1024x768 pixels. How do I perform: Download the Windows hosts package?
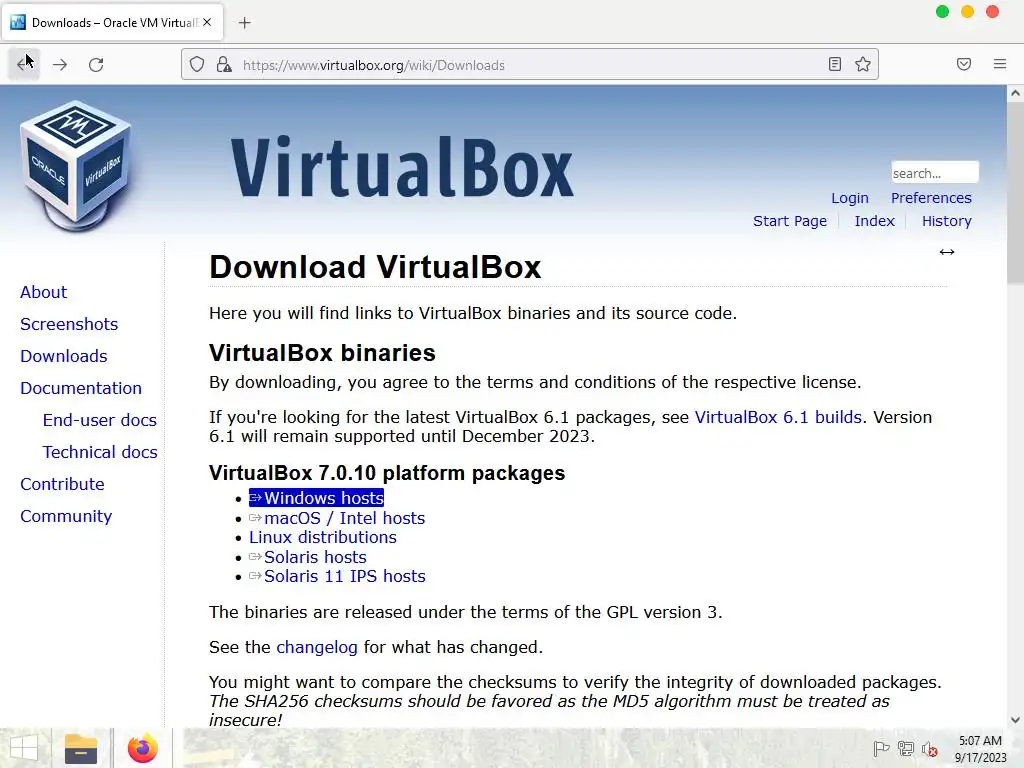coord(317,498)
